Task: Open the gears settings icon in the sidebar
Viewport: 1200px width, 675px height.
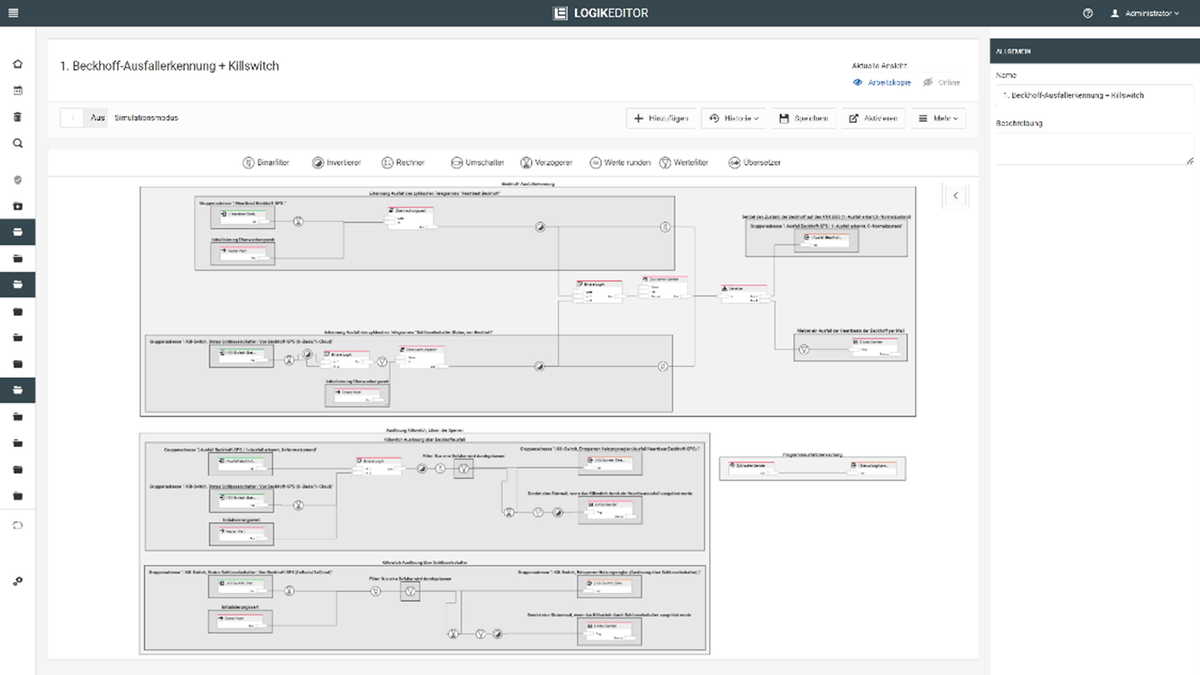Action: pyautogui.click(x=17, y=580)
